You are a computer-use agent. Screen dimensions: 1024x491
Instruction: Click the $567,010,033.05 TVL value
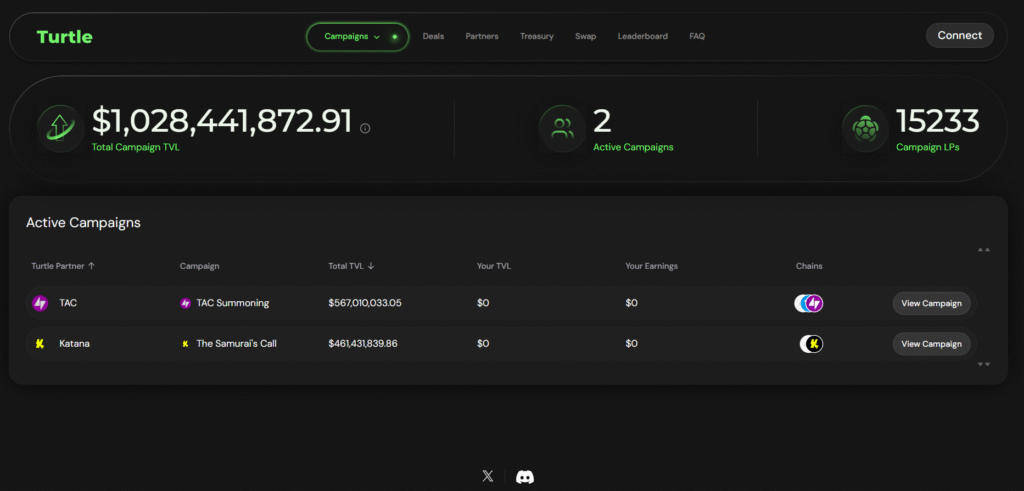click(x=364, y=303)
